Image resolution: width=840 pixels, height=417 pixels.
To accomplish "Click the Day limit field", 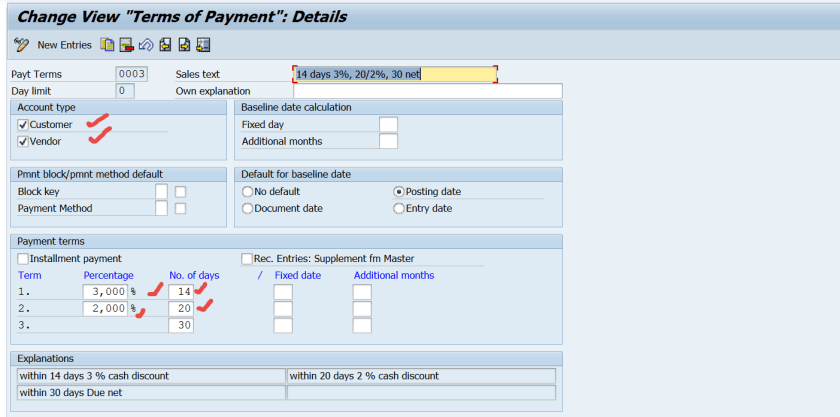I will tap(125, 91).
